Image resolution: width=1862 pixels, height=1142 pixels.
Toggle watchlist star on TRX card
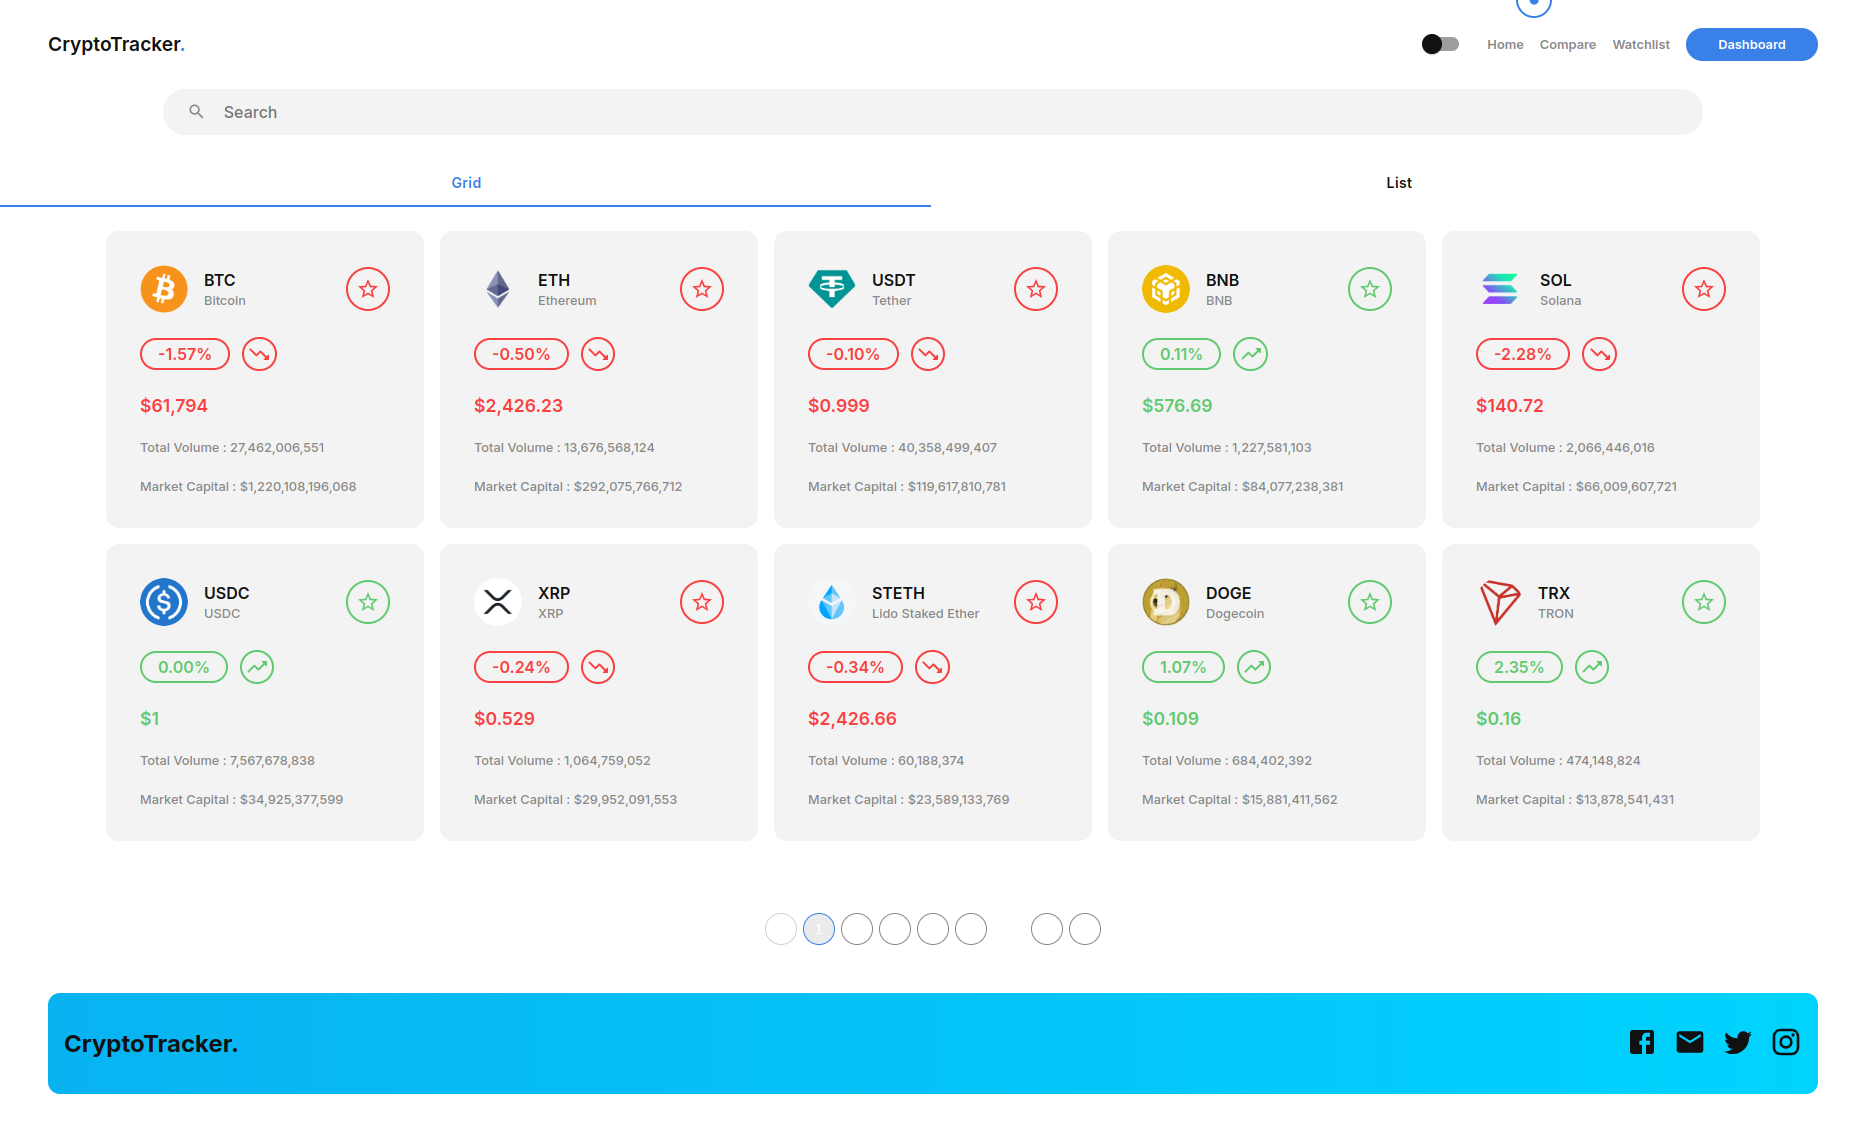[x=1704, y=602]
